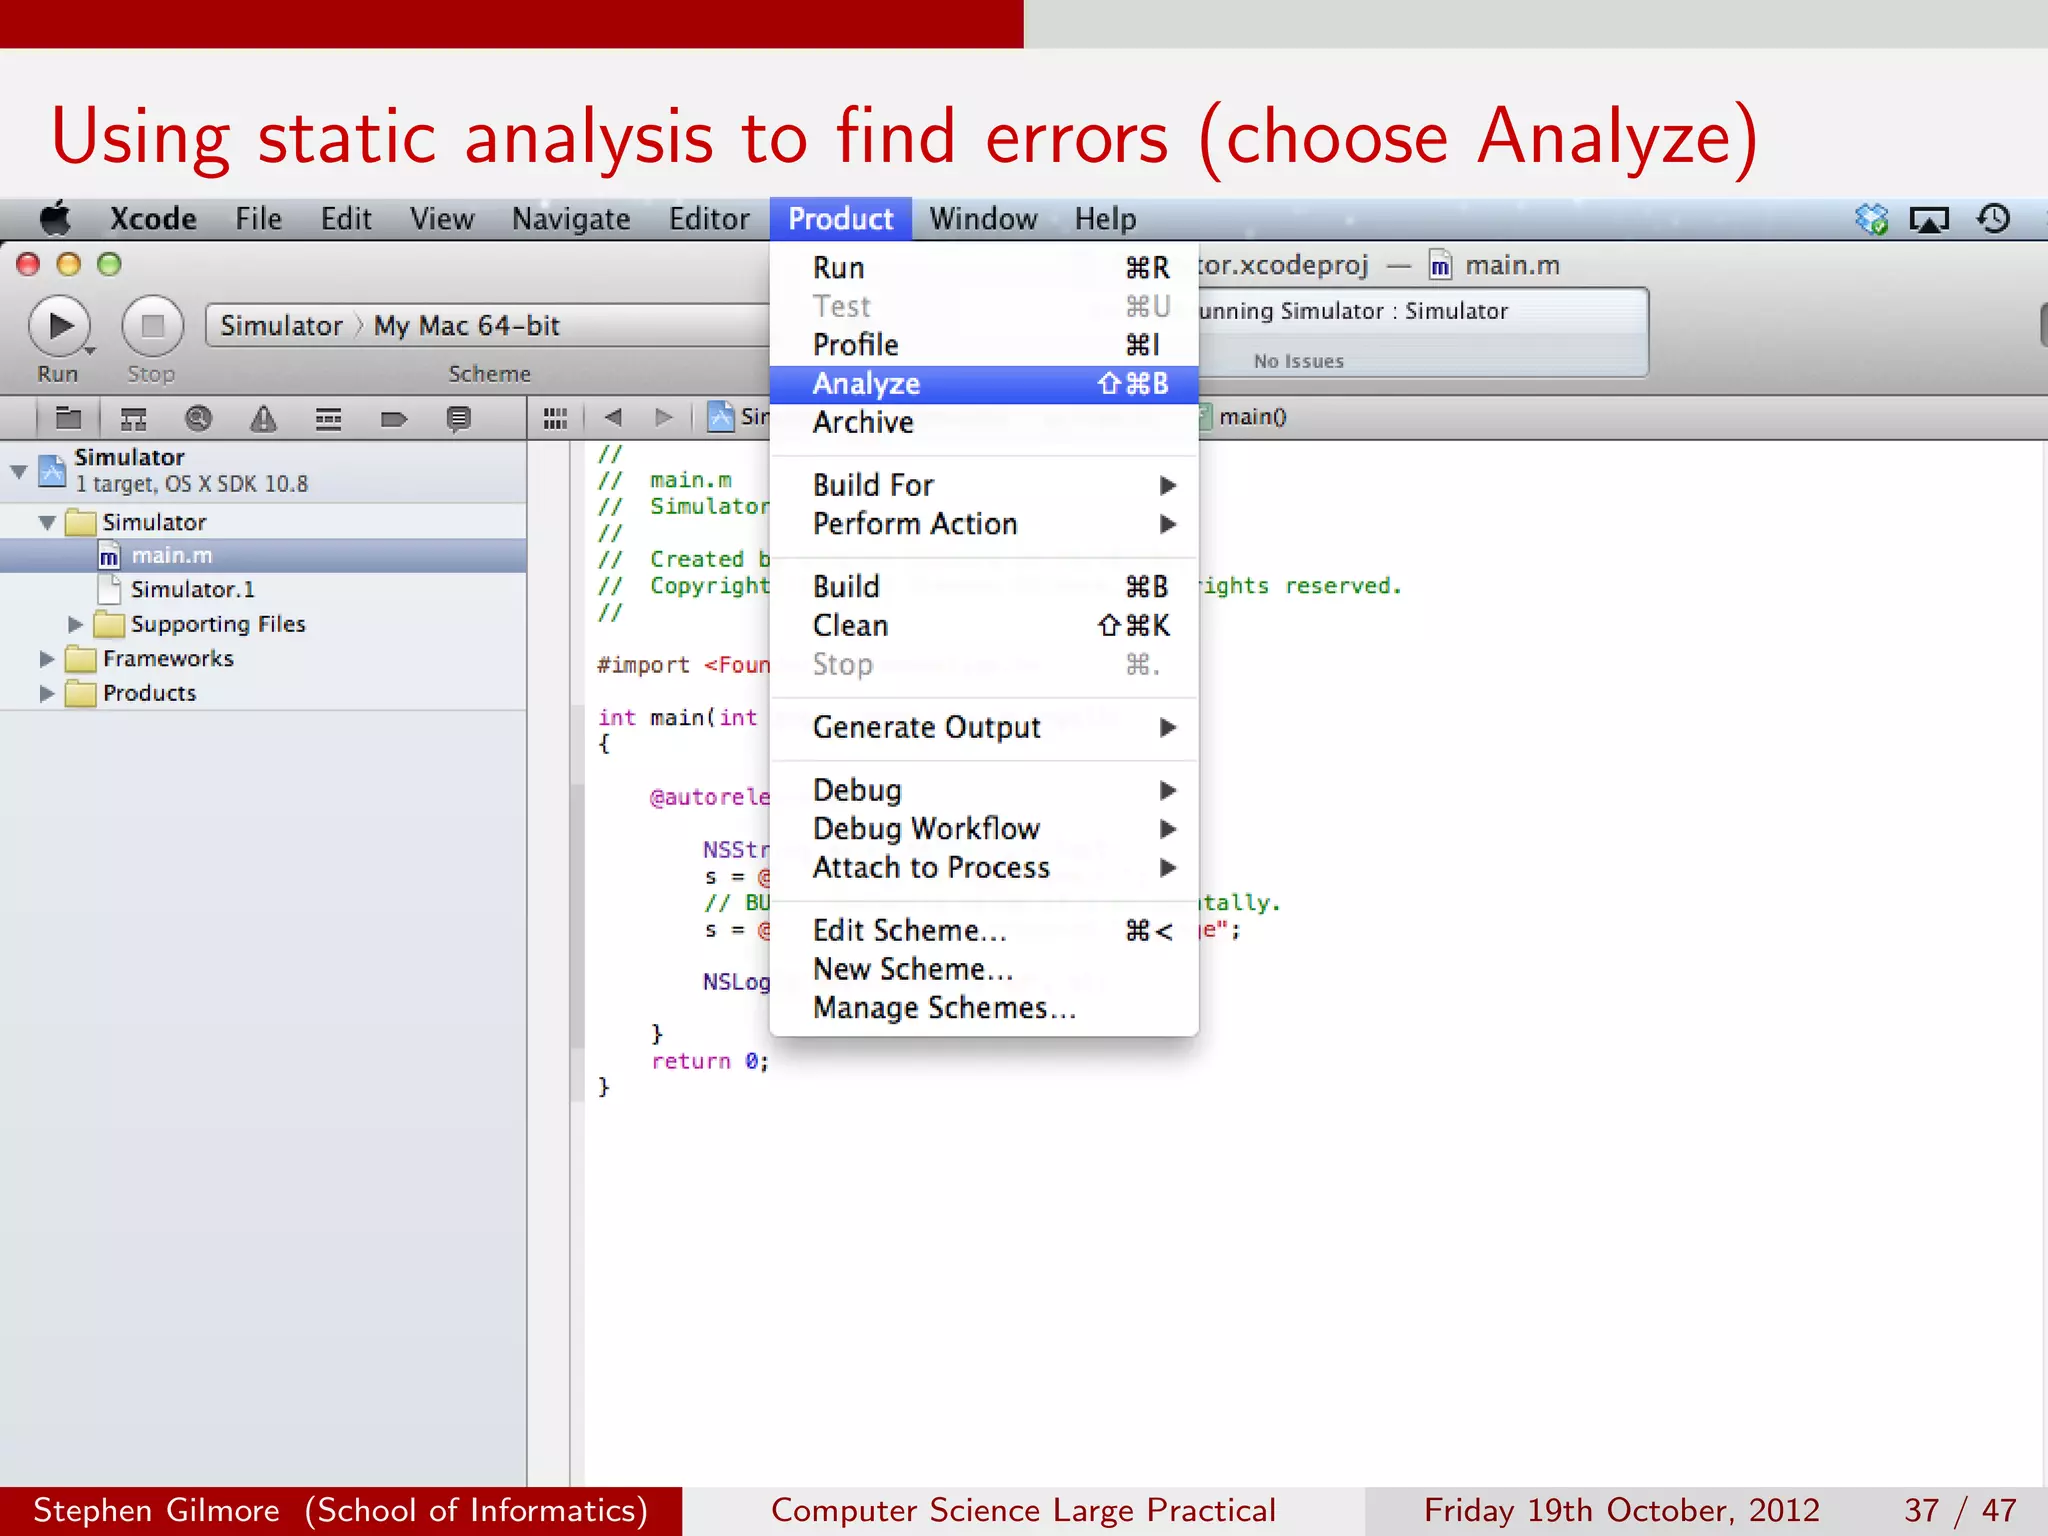Viewport: 2048px width, 1536px height.
Task: Click the AirPlay display icon in menu bar
Action: [1929, 219]
